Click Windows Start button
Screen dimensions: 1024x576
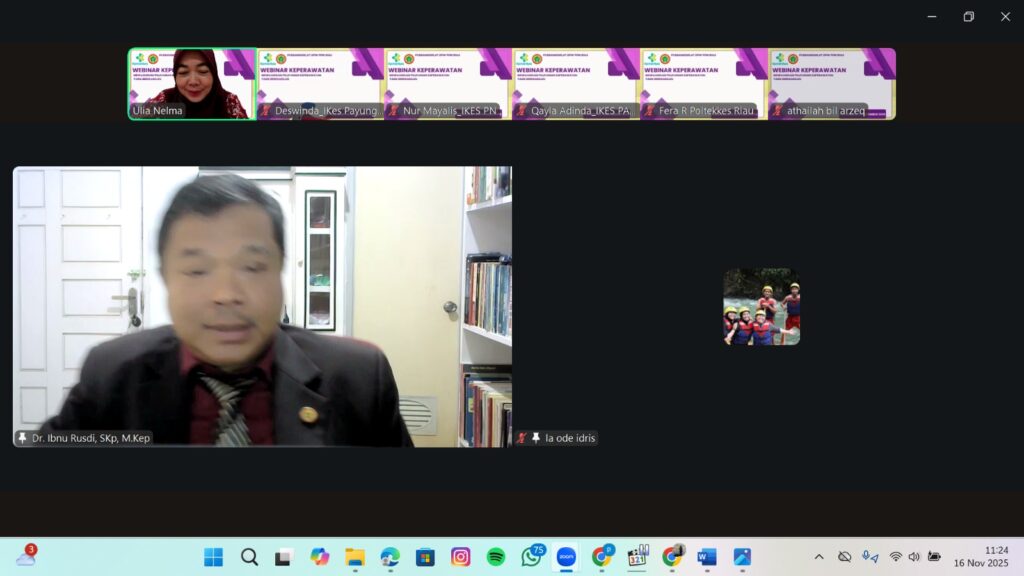[214, 557]
